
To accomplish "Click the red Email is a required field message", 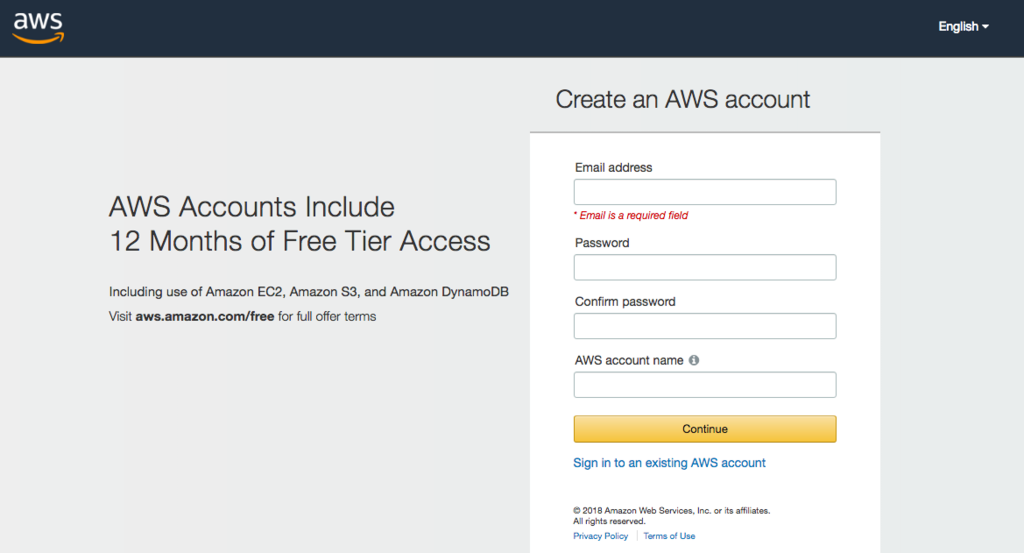I will pyautogui.click(x=633, y=215).
